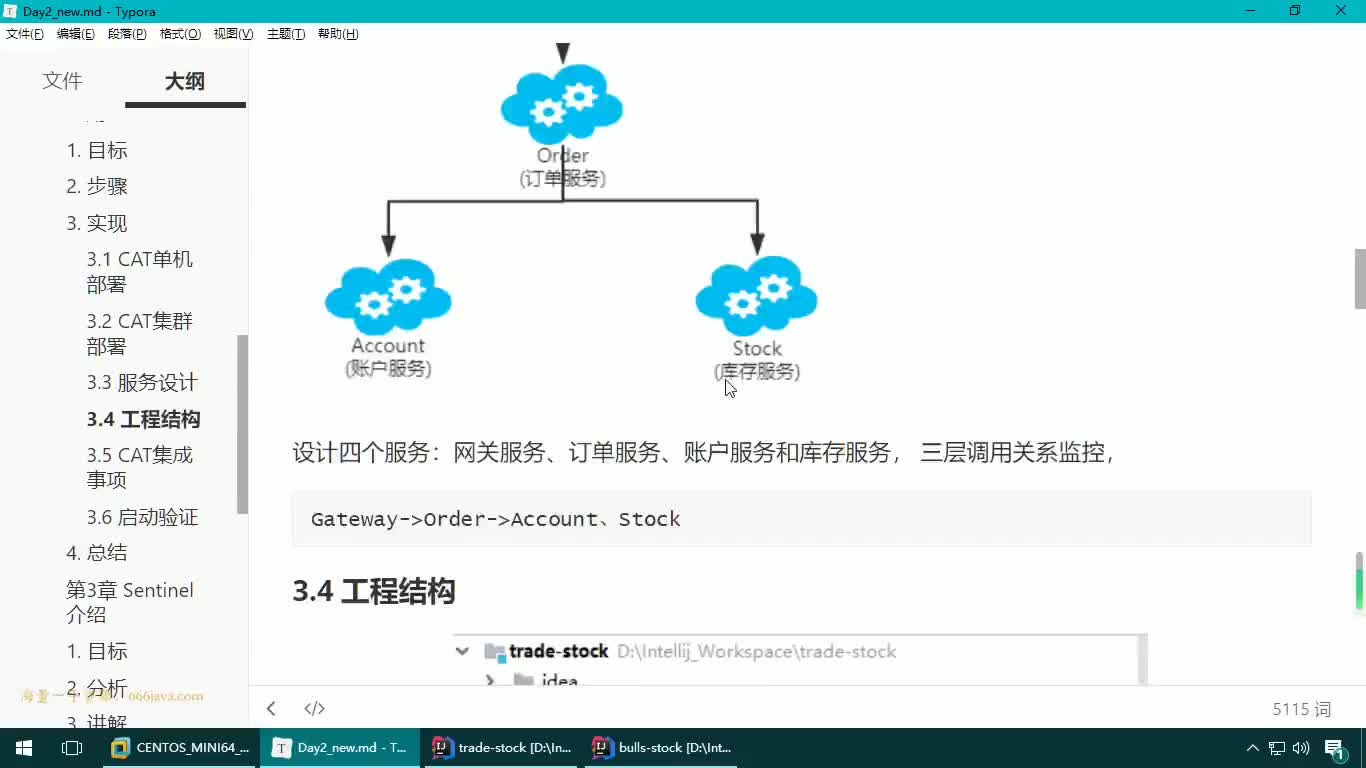Open the volume tray icon

coord(1301,748)
